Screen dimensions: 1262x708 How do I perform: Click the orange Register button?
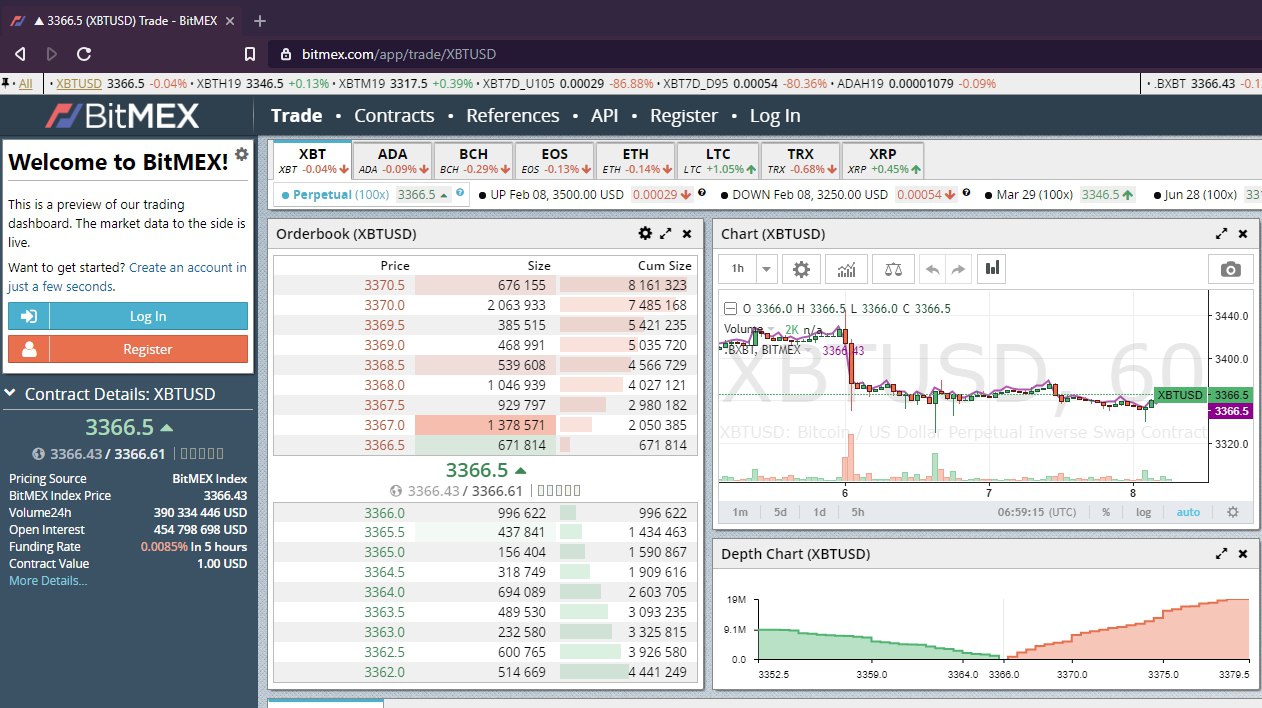pyautogui.click(x=128, y=349)
